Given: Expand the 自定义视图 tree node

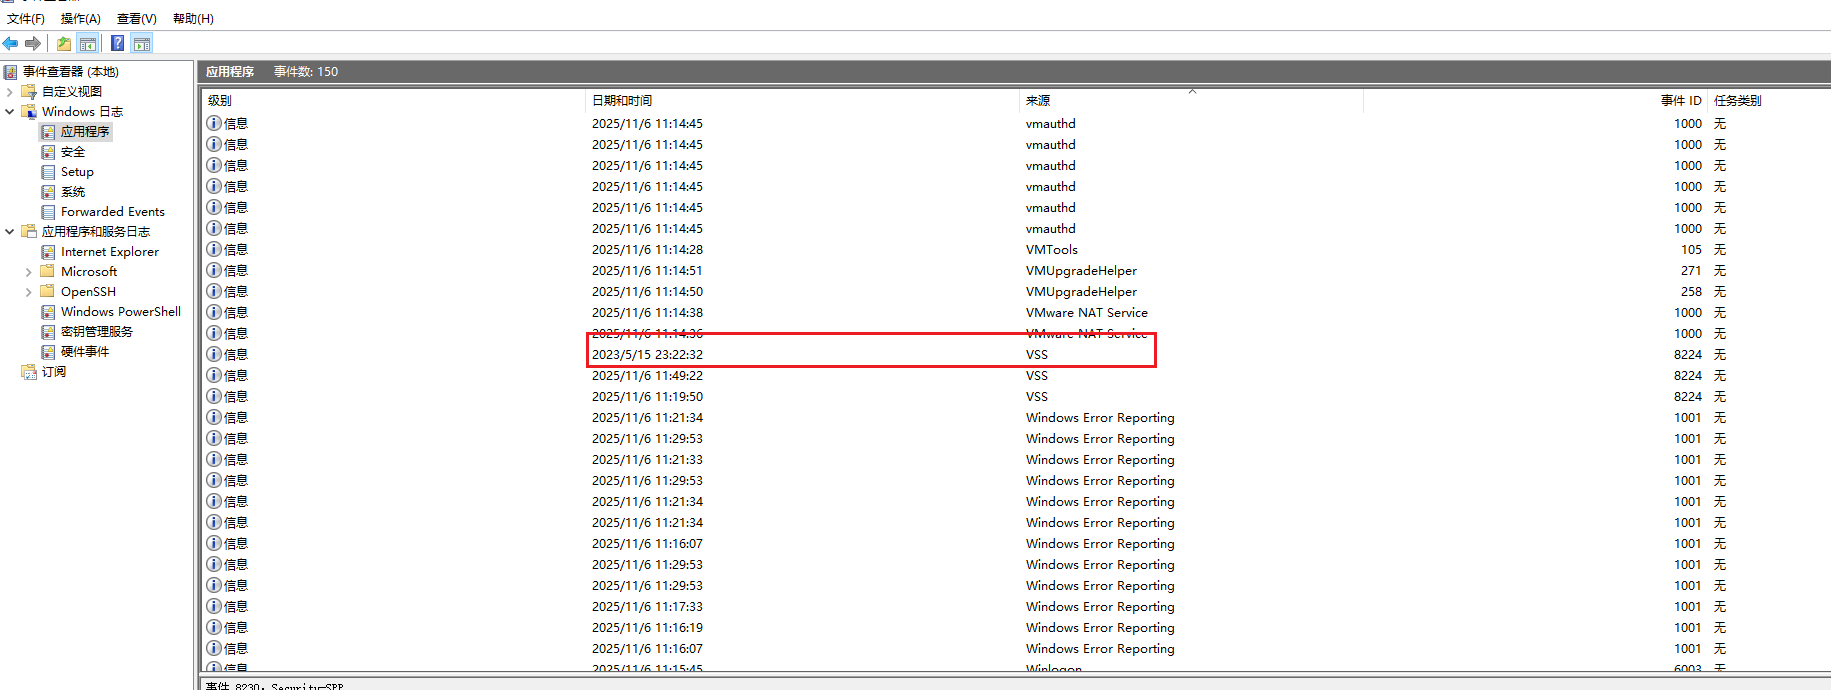Looking at the screenshot, I should (x=10, y=92).
